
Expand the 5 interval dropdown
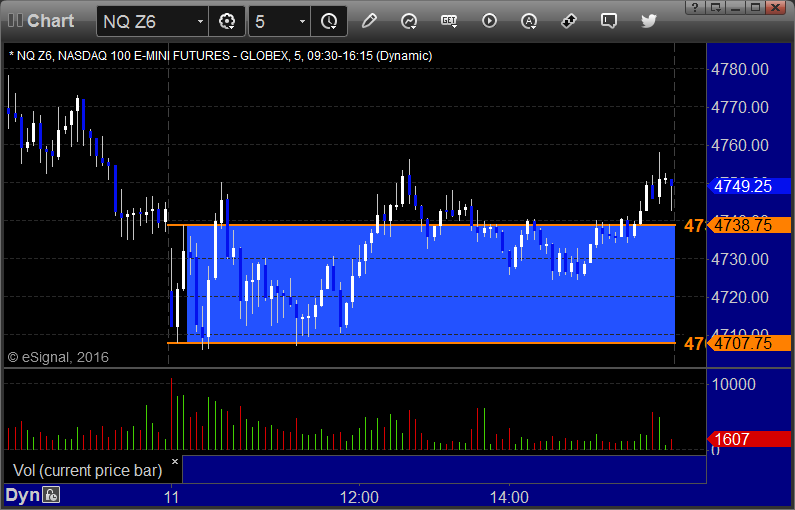(302, 21)
